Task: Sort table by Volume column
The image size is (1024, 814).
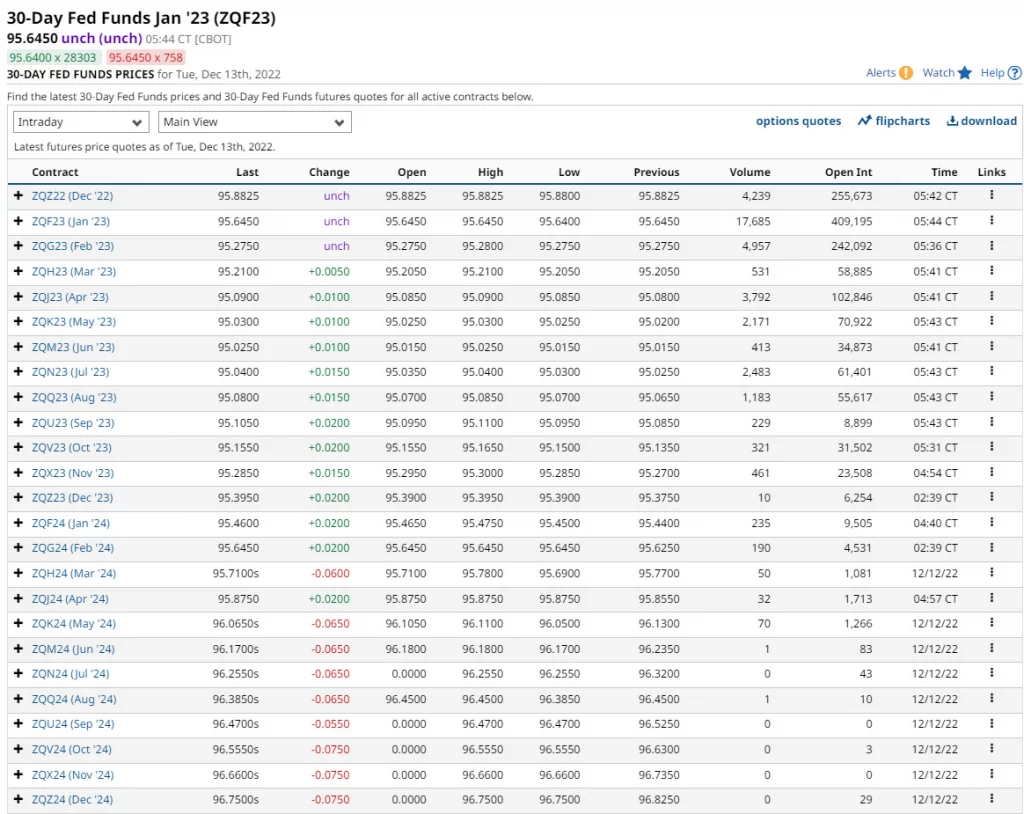Action: point(750,172)
